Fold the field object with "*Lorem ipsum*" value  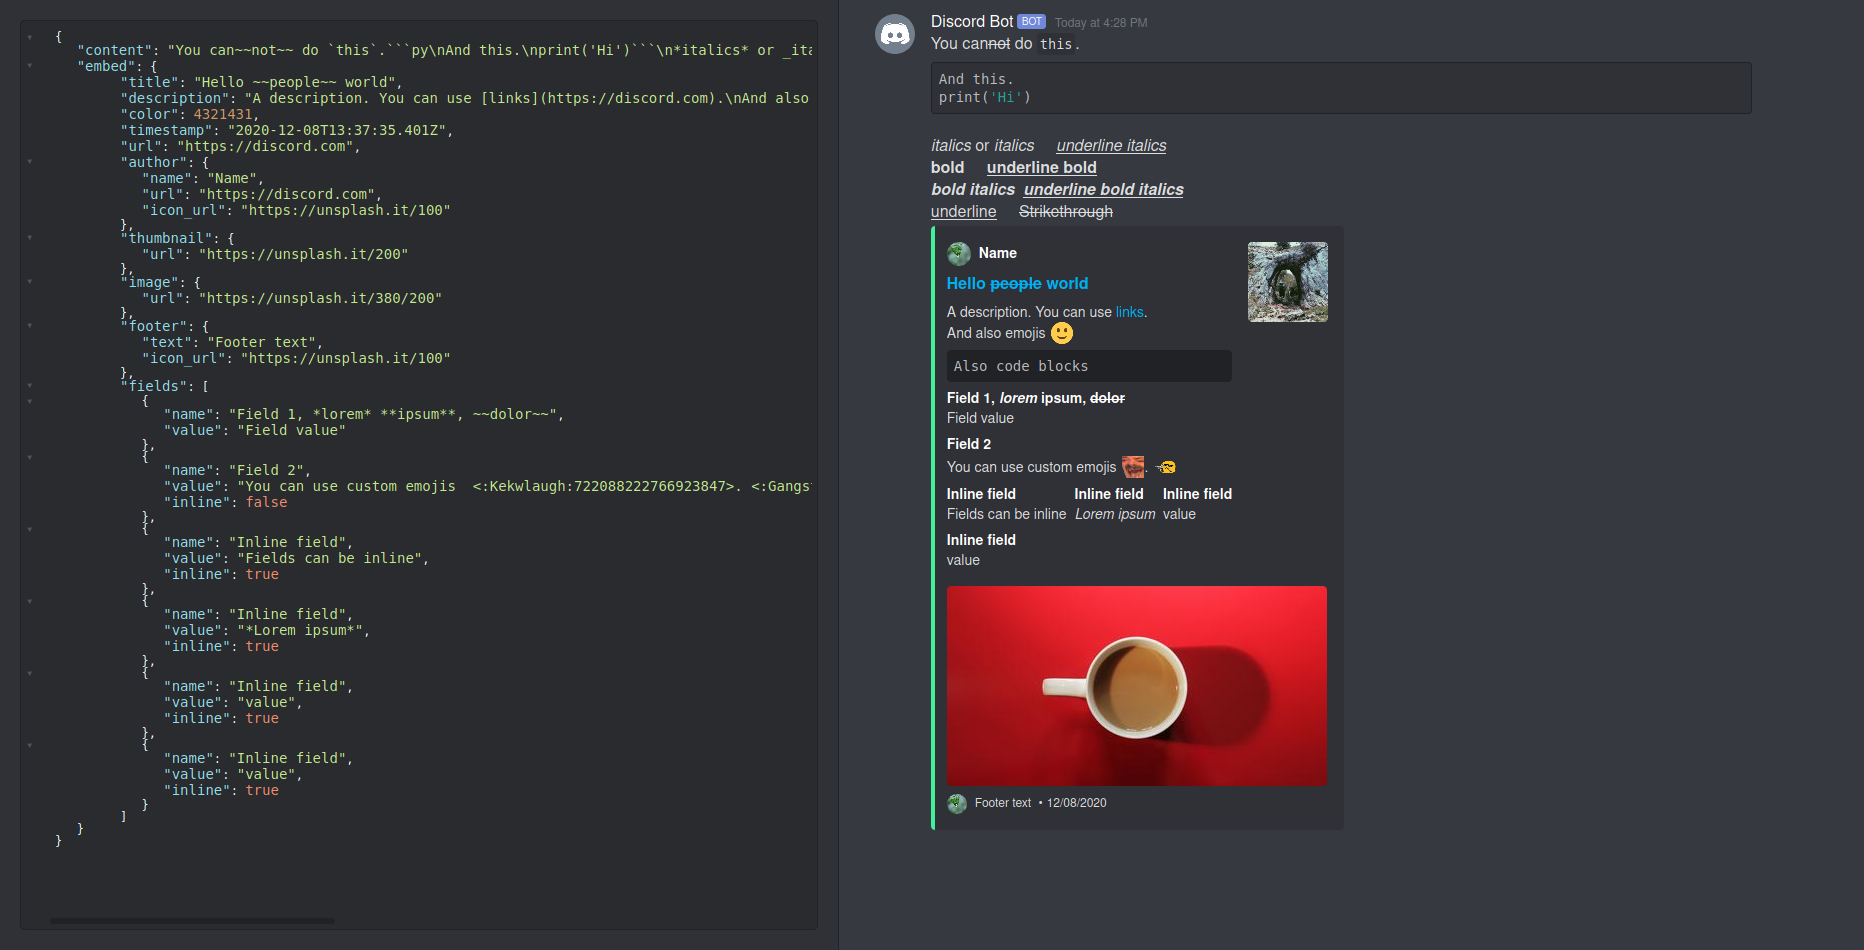(30, 602)
